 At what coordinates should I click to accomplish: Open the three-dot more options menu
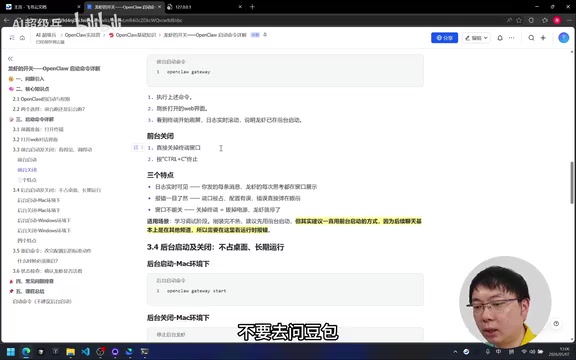tap(511, 38)
